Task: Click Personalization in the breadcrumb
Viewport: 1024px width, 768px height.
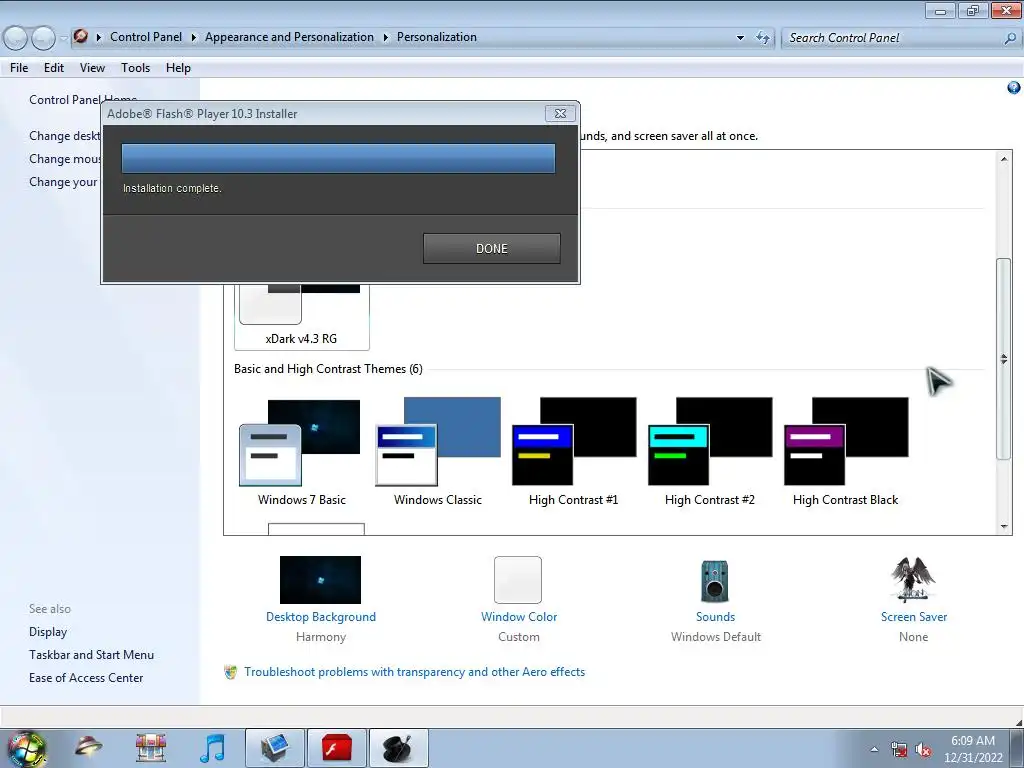Action: tap(437, 37)
